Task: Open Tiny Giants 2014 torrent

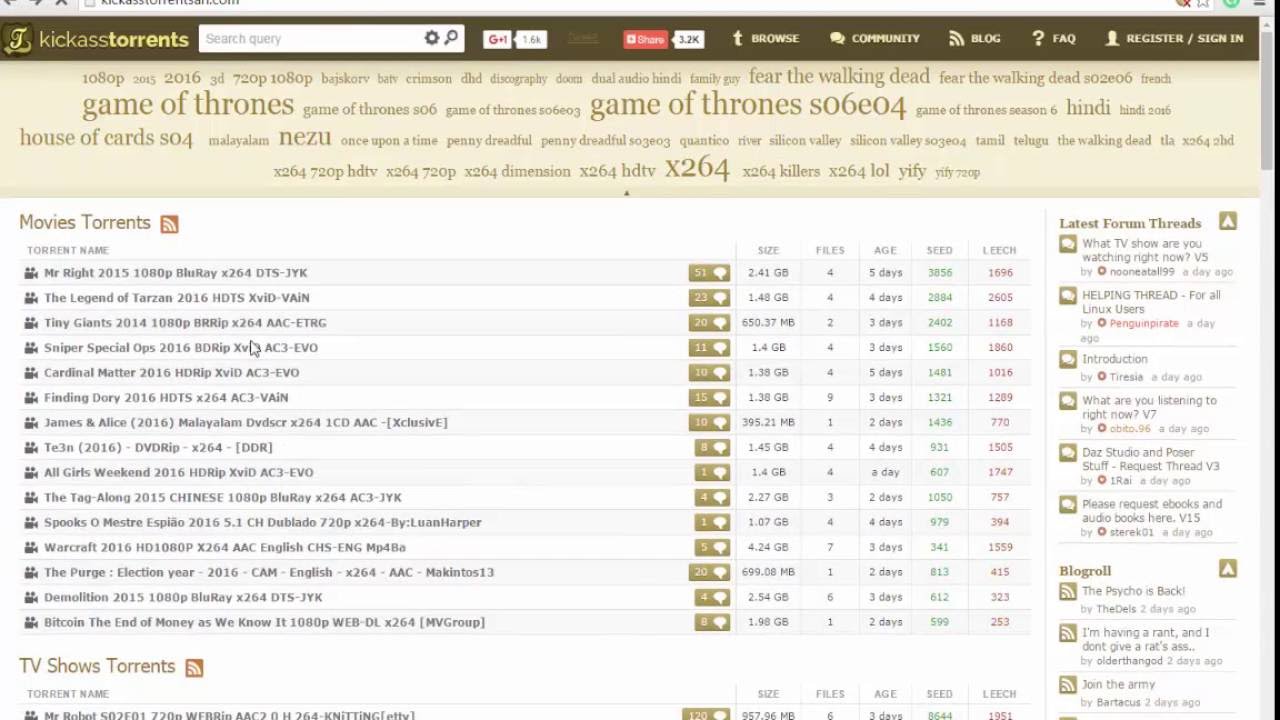Action: point(185,322)
